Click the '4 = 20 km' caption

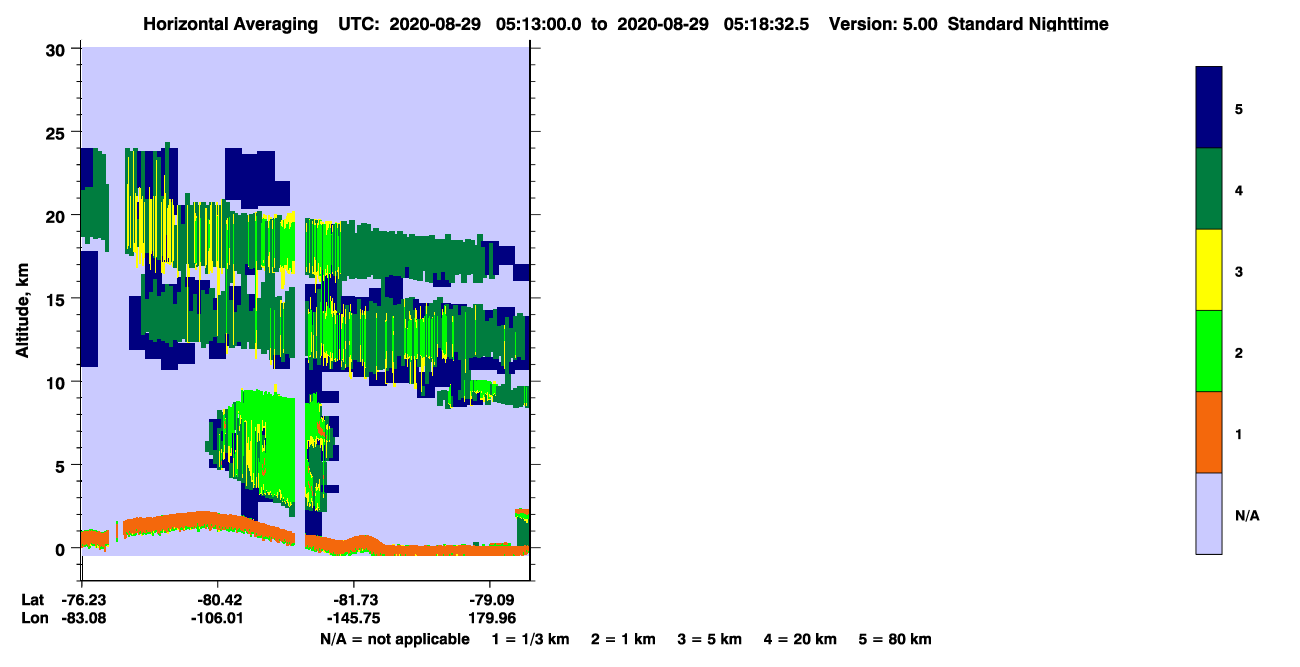point(799,640)
